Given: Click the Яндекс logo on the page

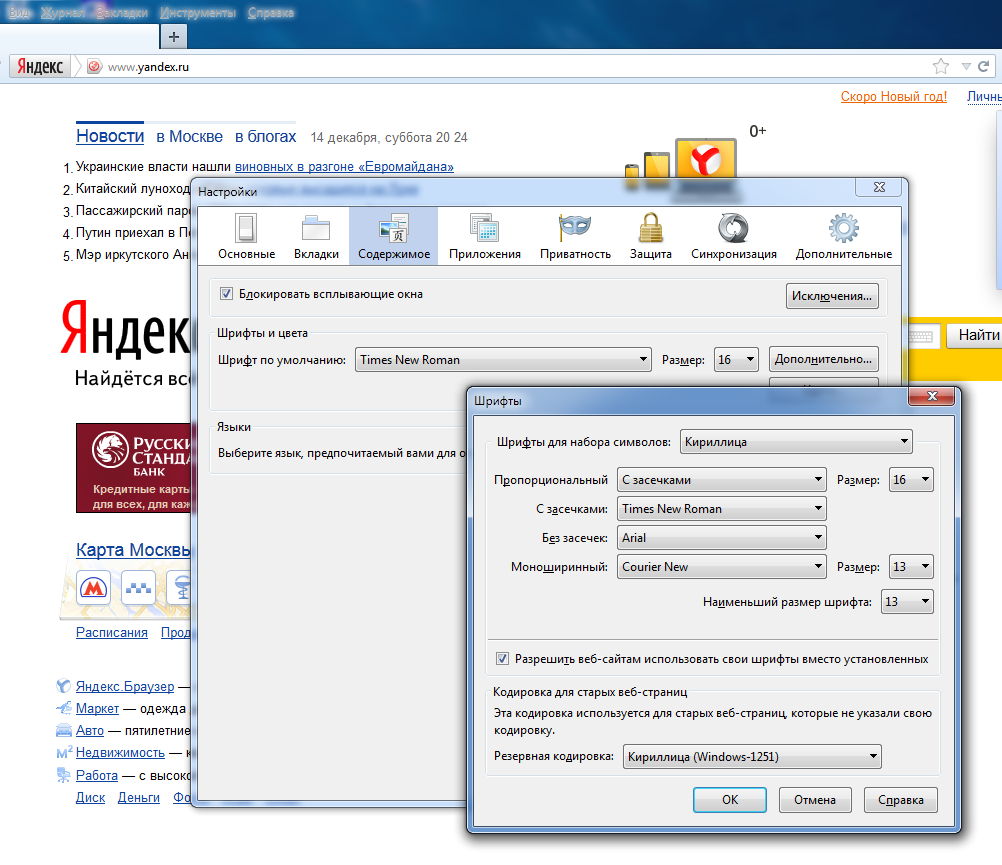Looking at the screenshot, I should pyautogui.click(x=125, y=329).
